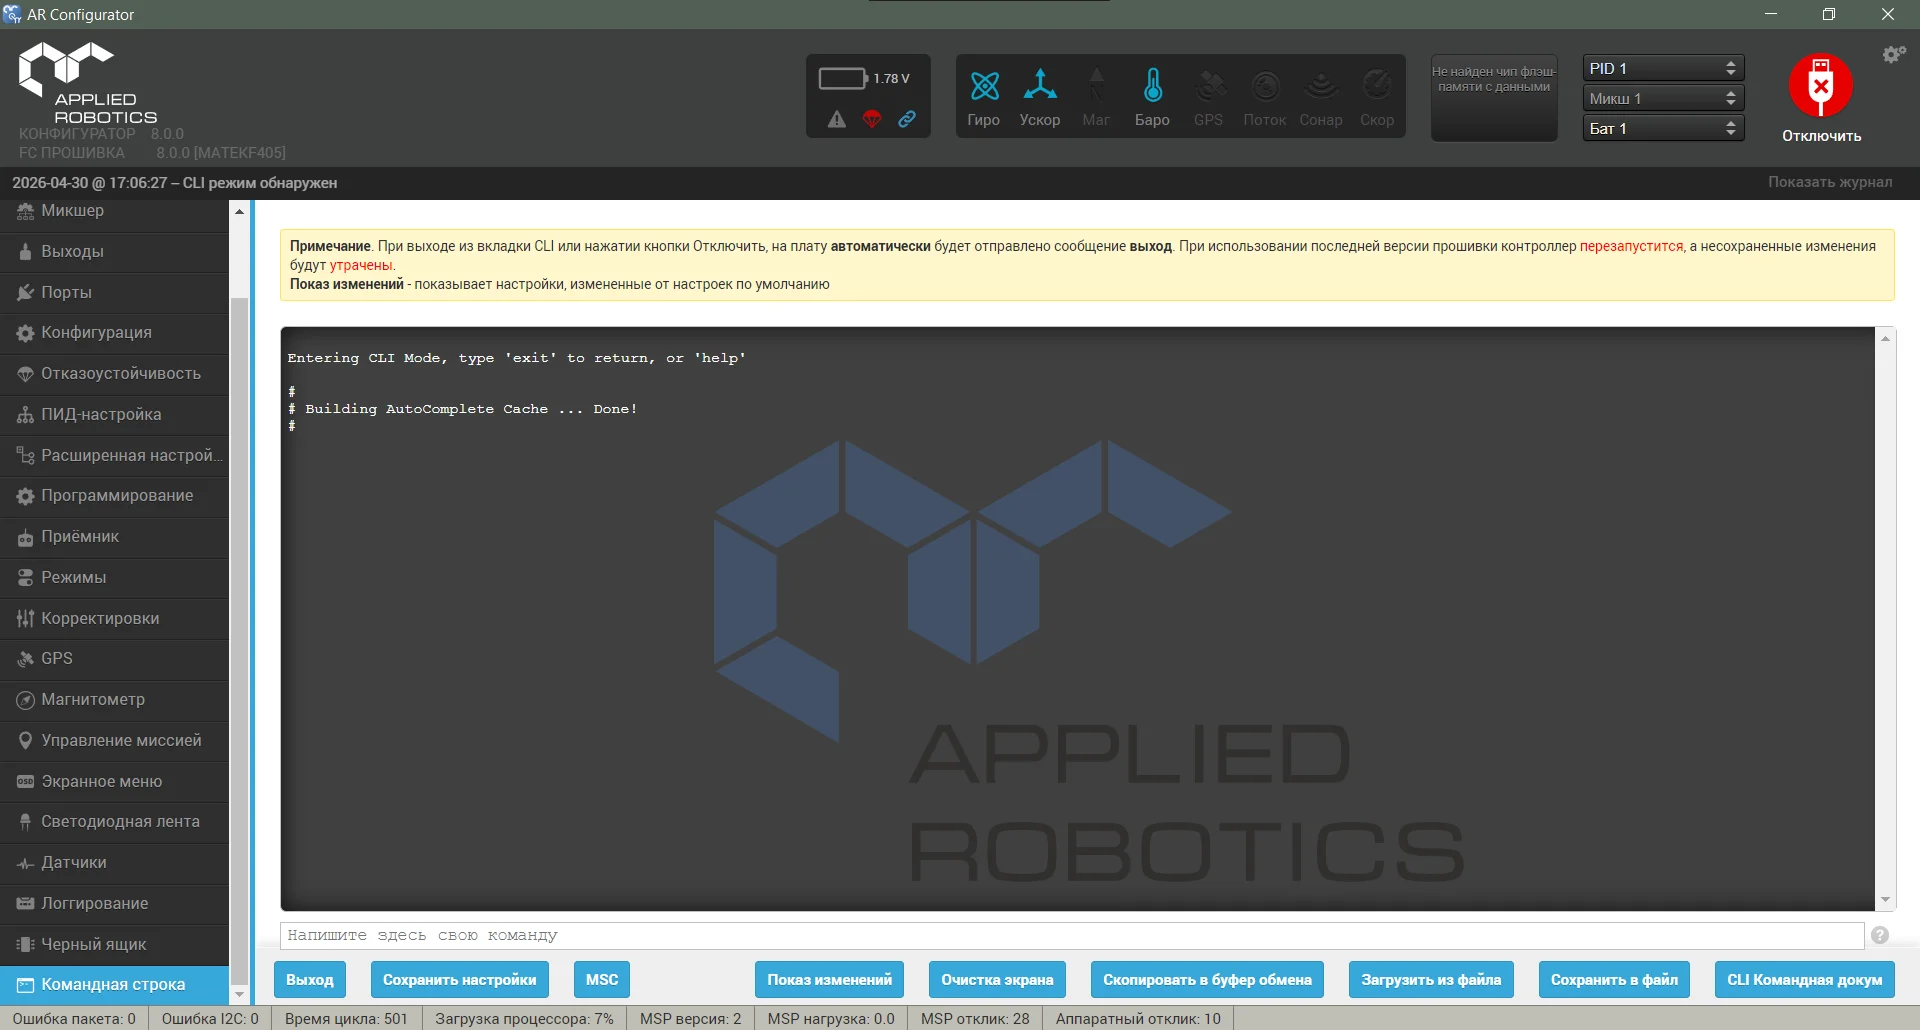Open the Корректировки tab
The height and width of the screenshot is (1030, 1920).
114,619
